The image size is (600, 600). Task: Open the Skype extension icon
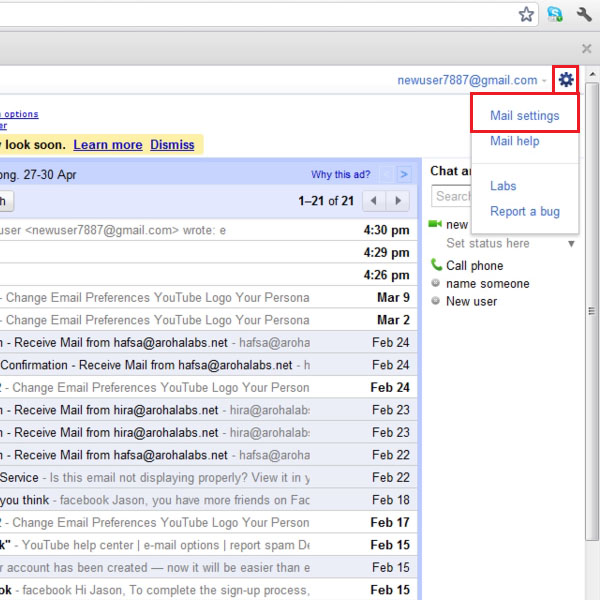tap(554, 14)
